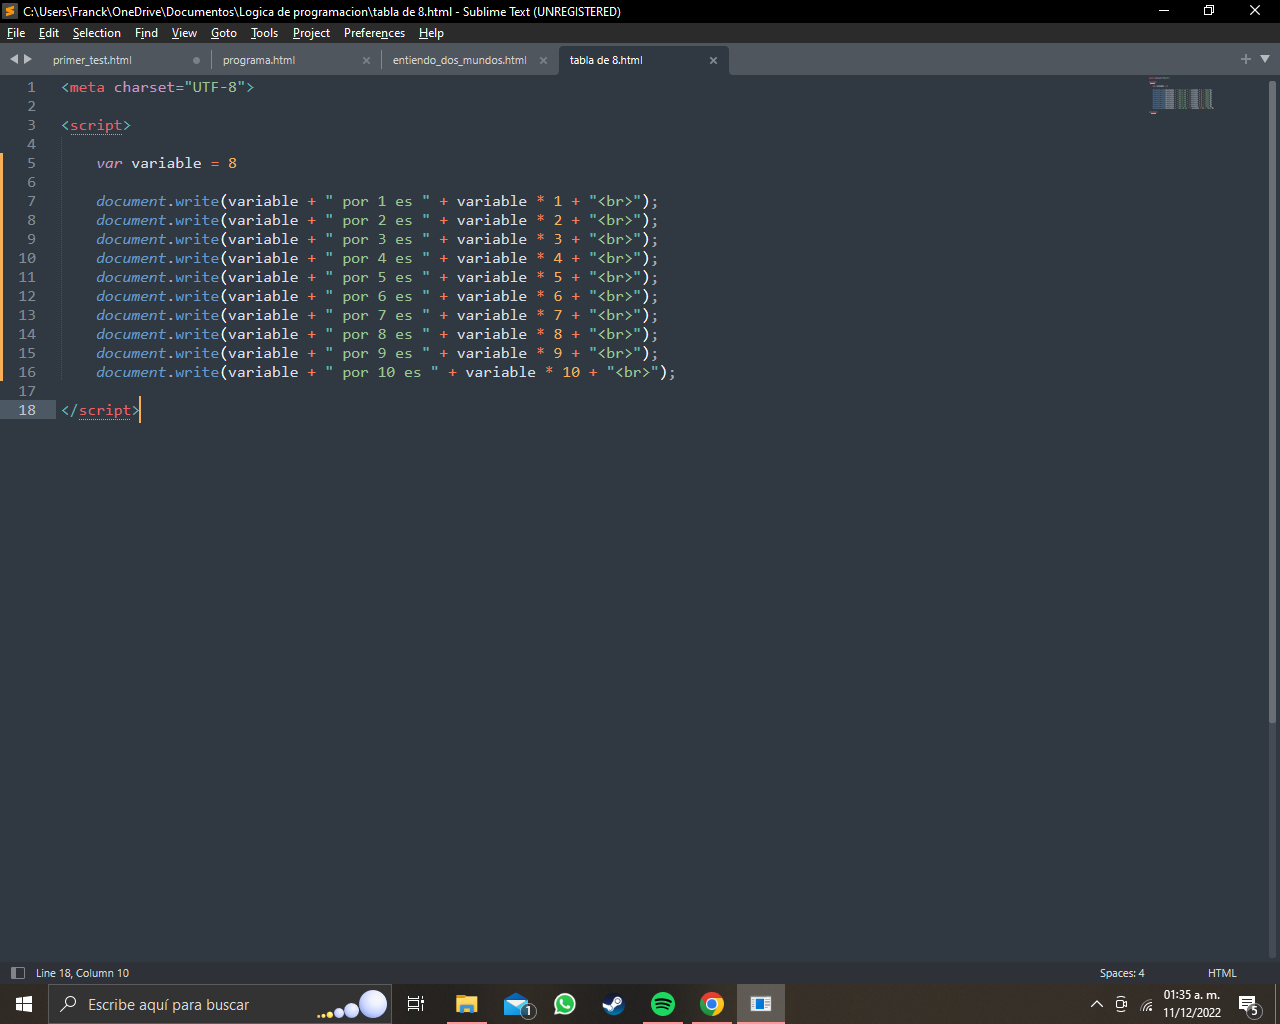Open the Project menu
Image resolution: width=1280 pixels, height=1024 pixels.
[x=311, y=33]
